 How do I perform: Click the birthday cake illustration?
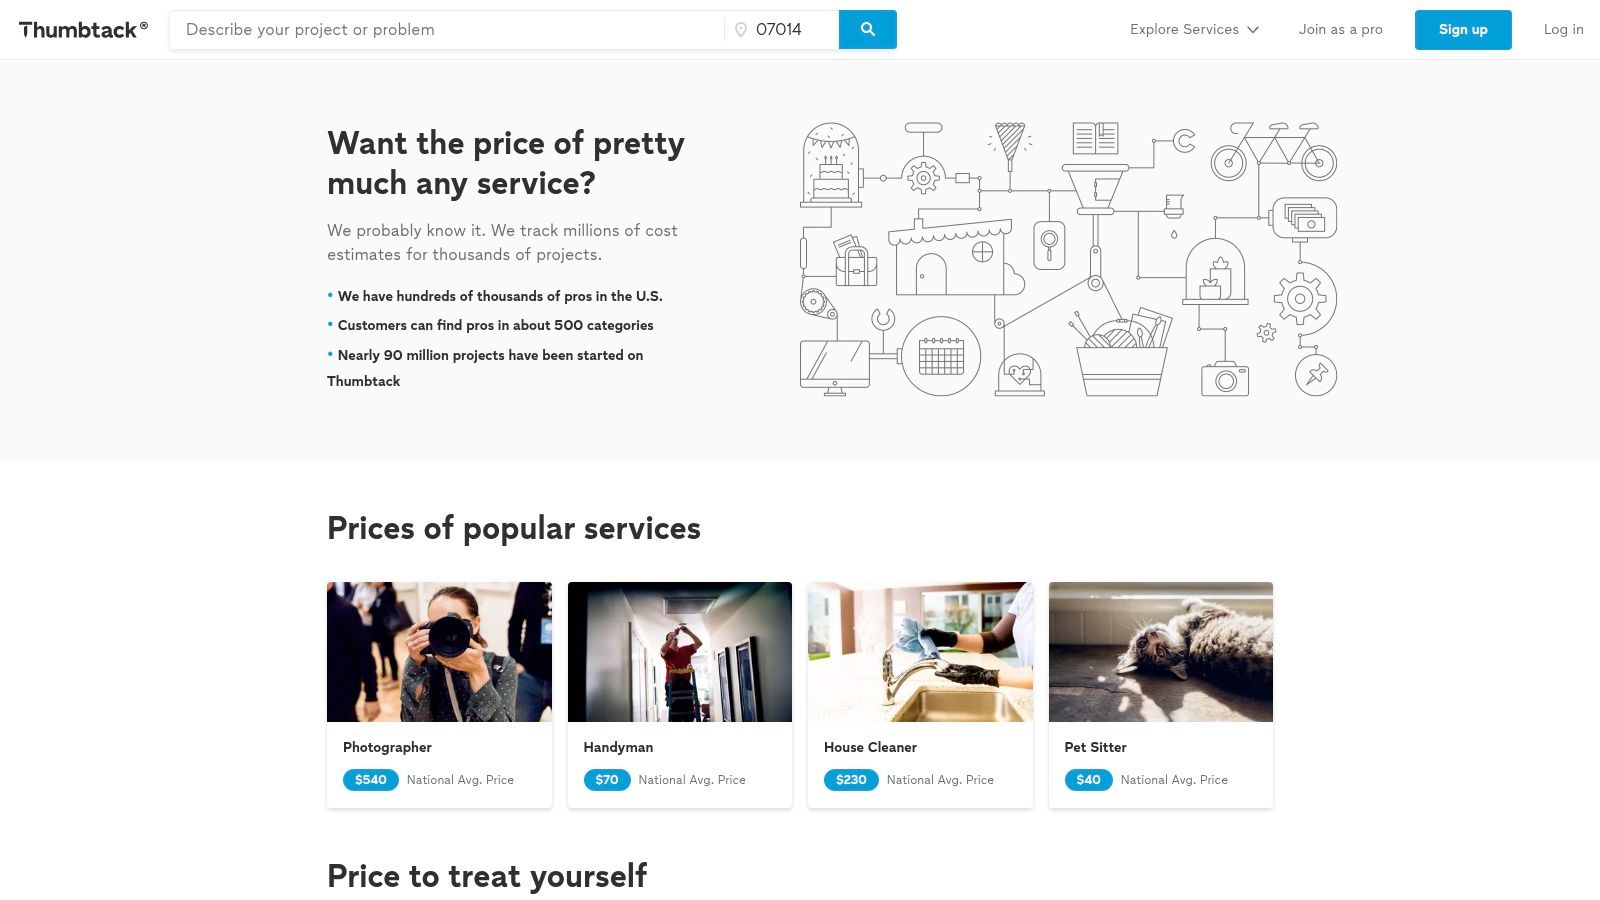tap(831, 165)
